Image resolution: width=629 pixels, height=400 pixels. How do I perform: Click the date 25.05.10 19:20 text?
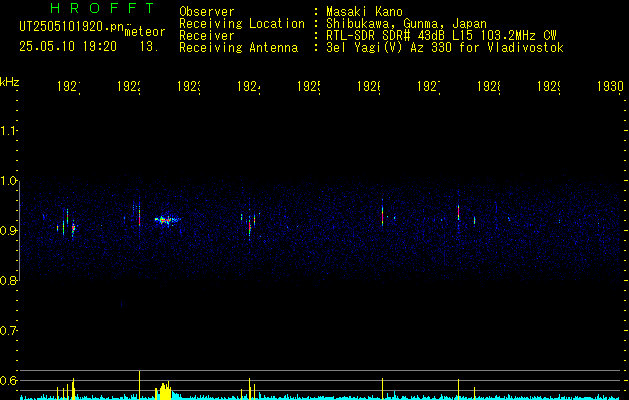[68, 47]
